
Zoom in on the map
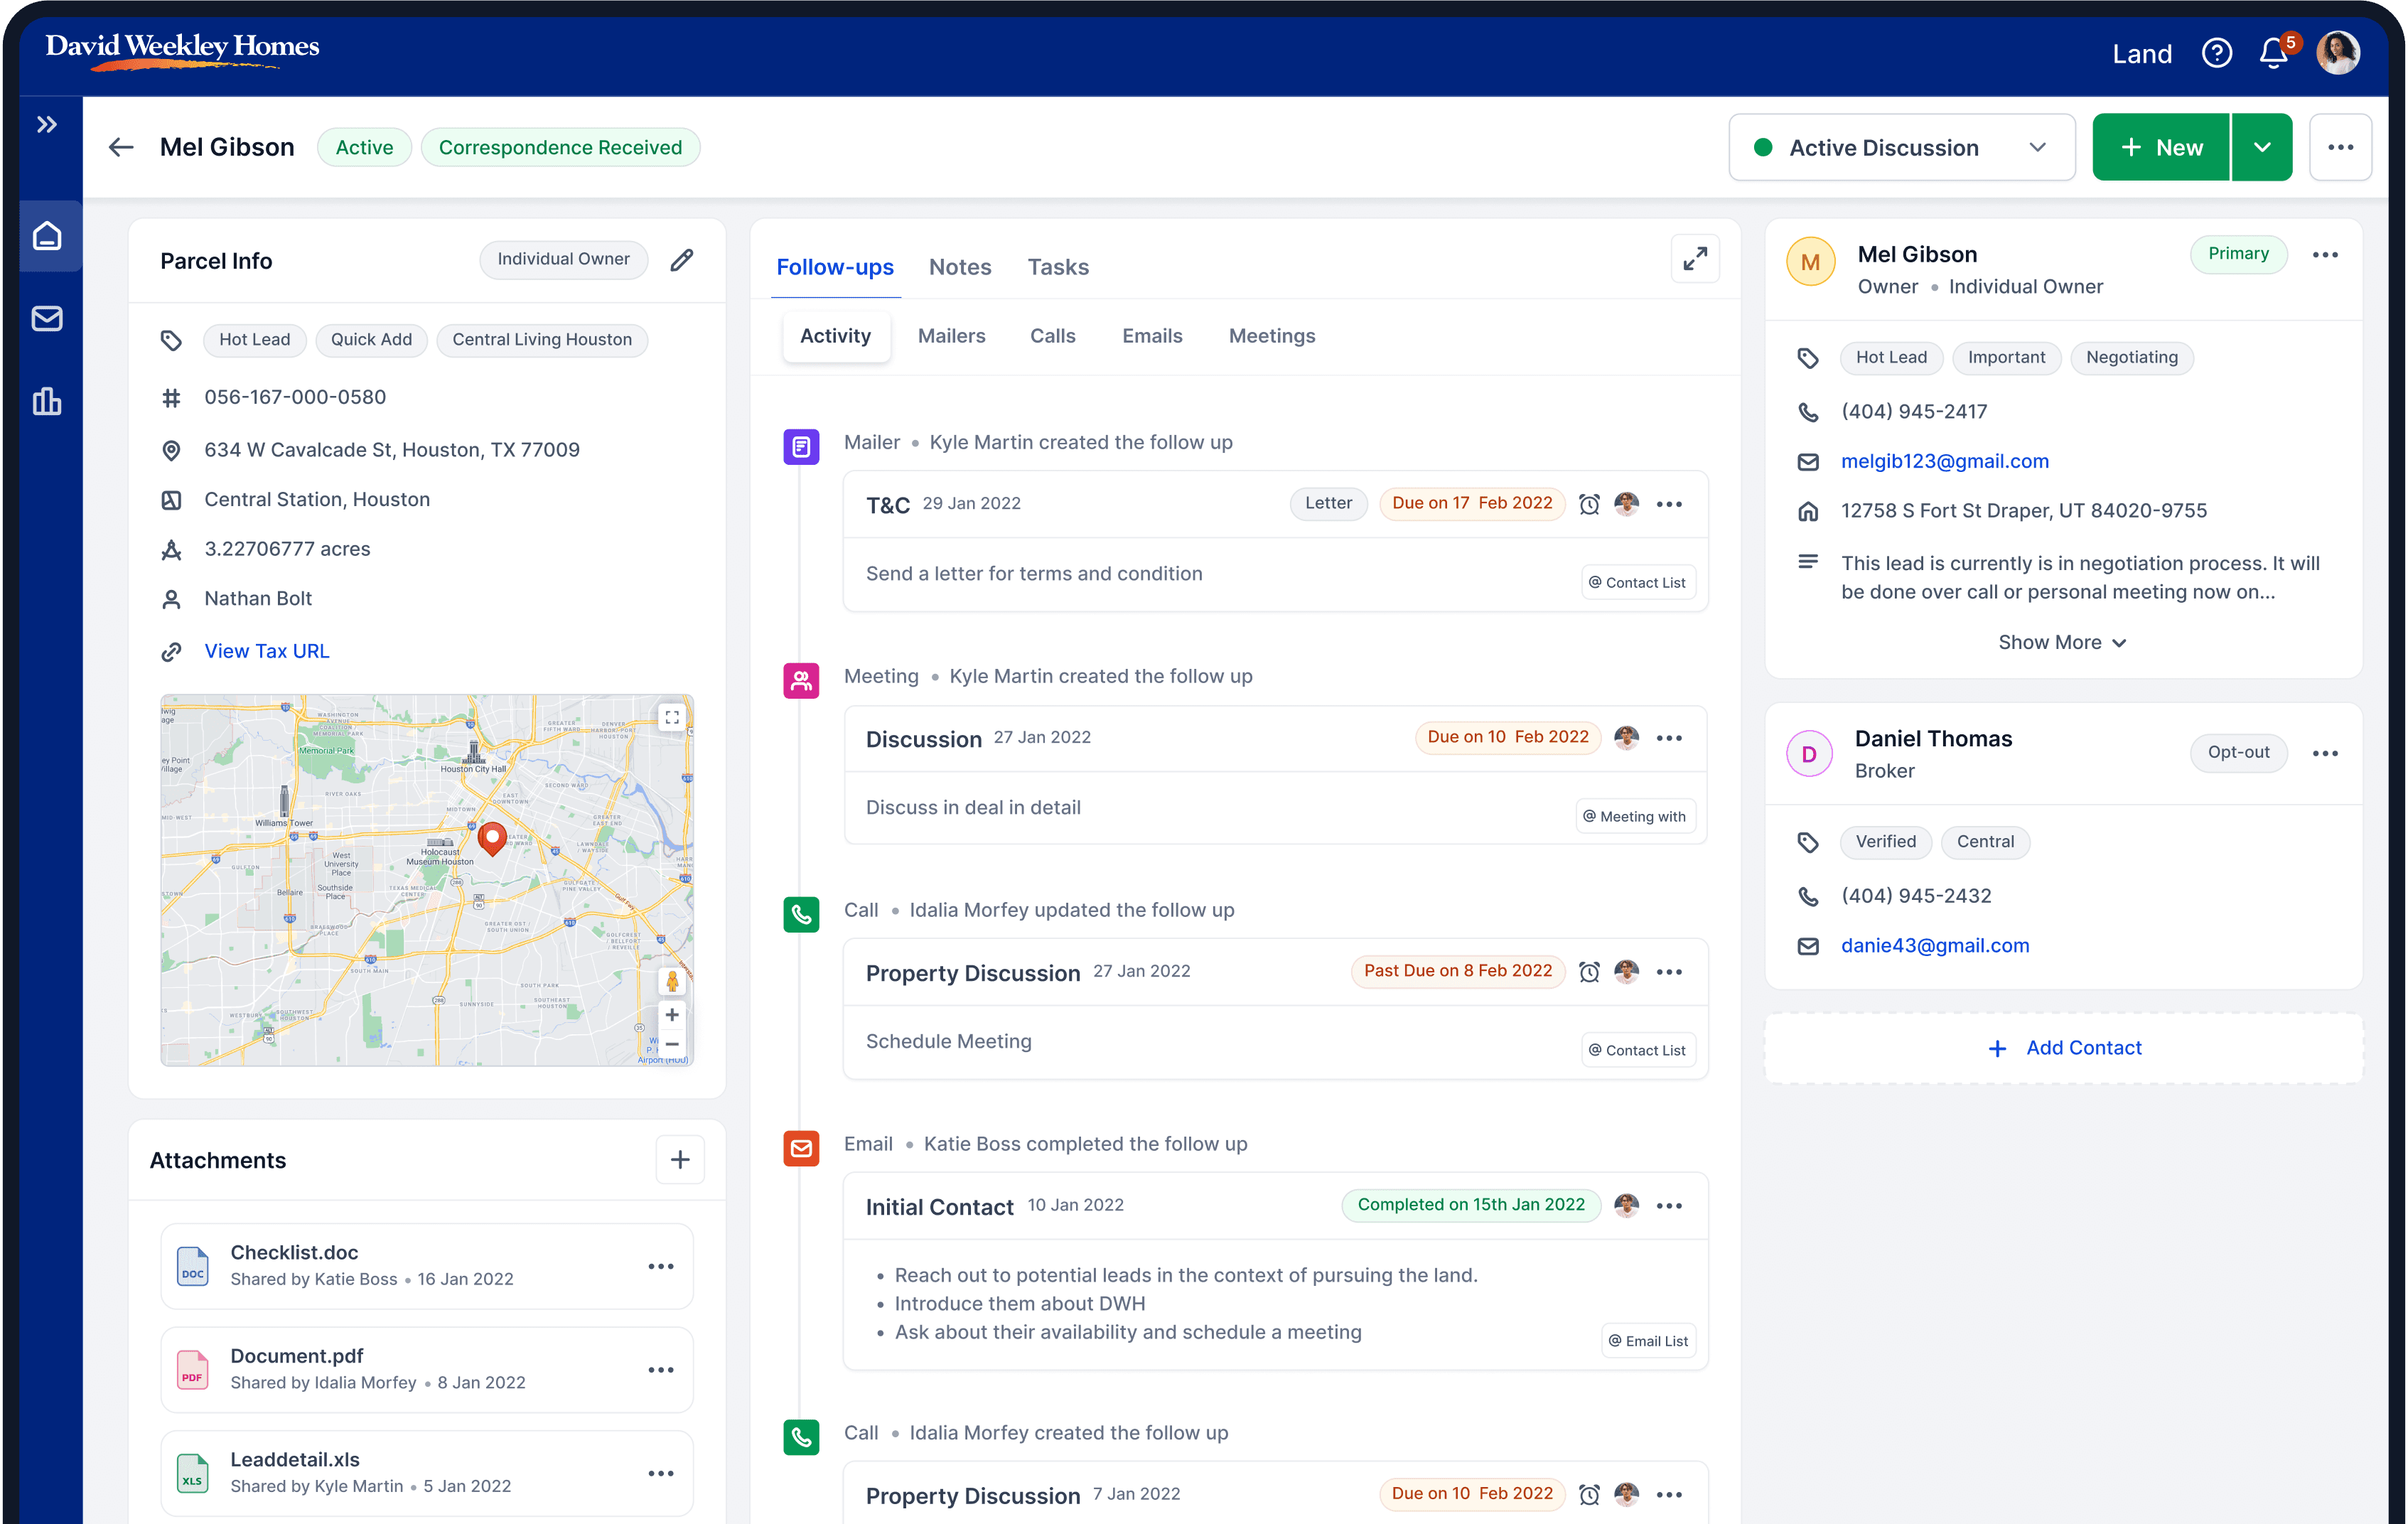point(672,1015)
